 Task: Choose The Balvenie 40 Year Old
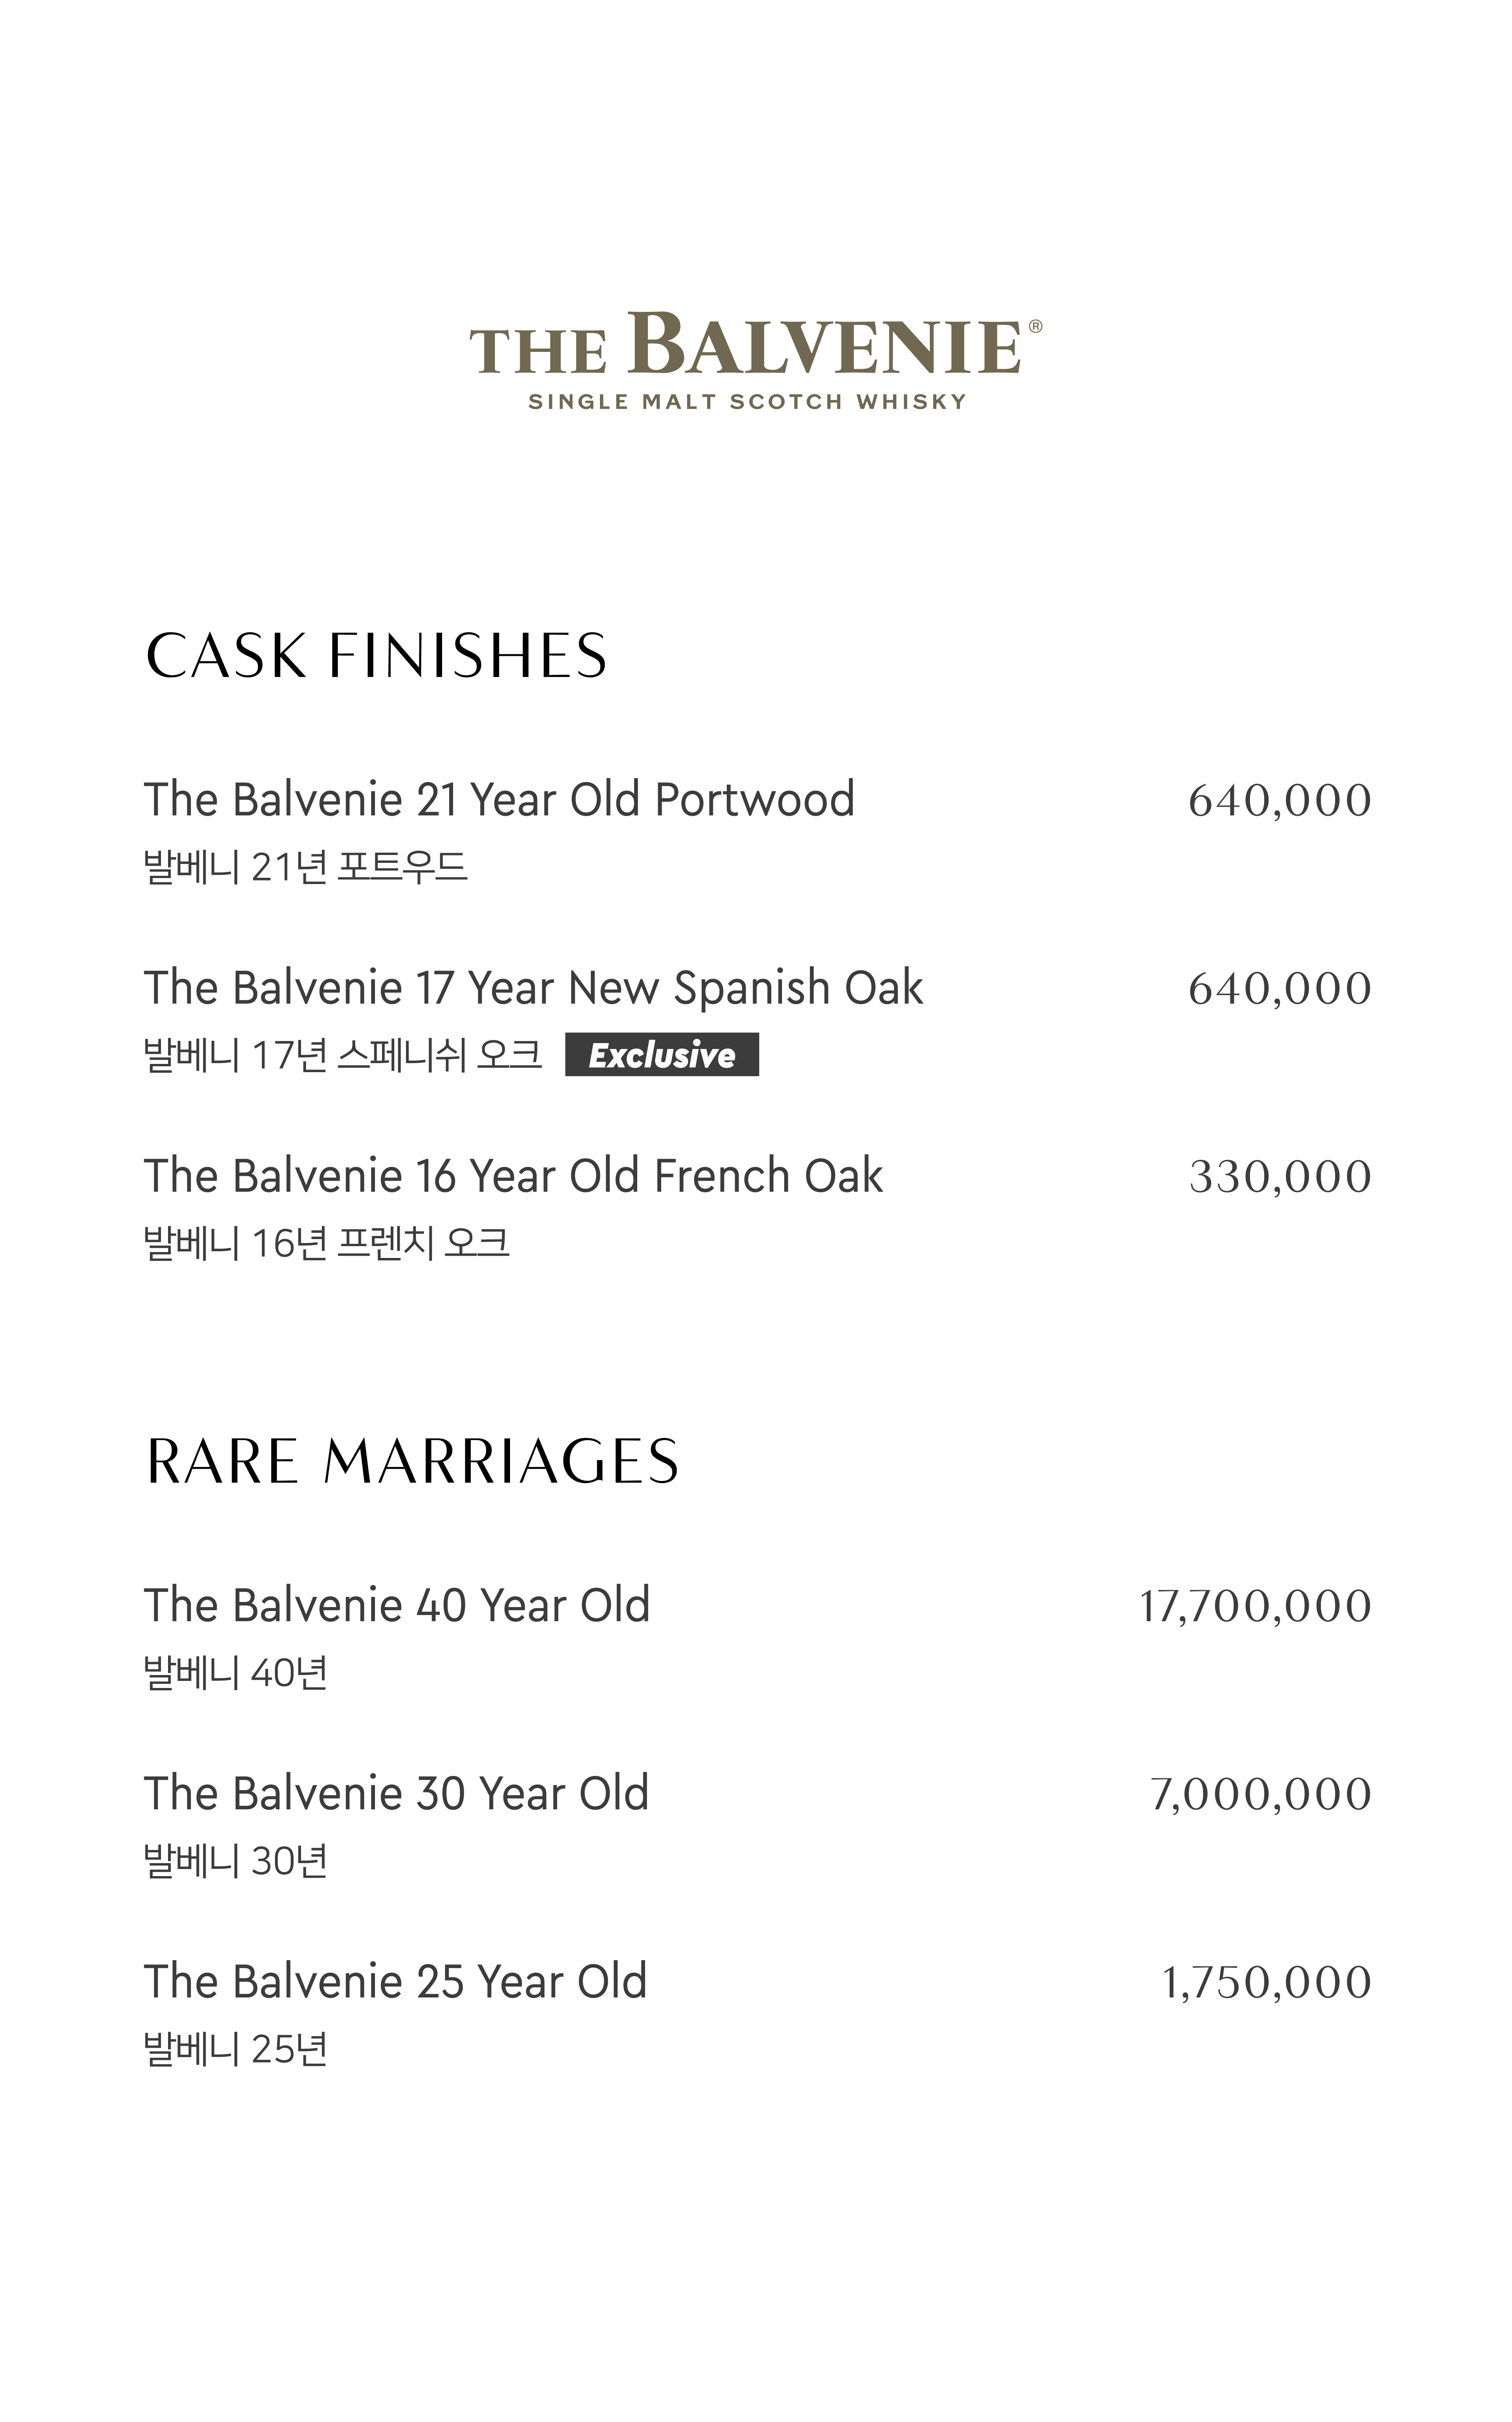click(397, 1605)
